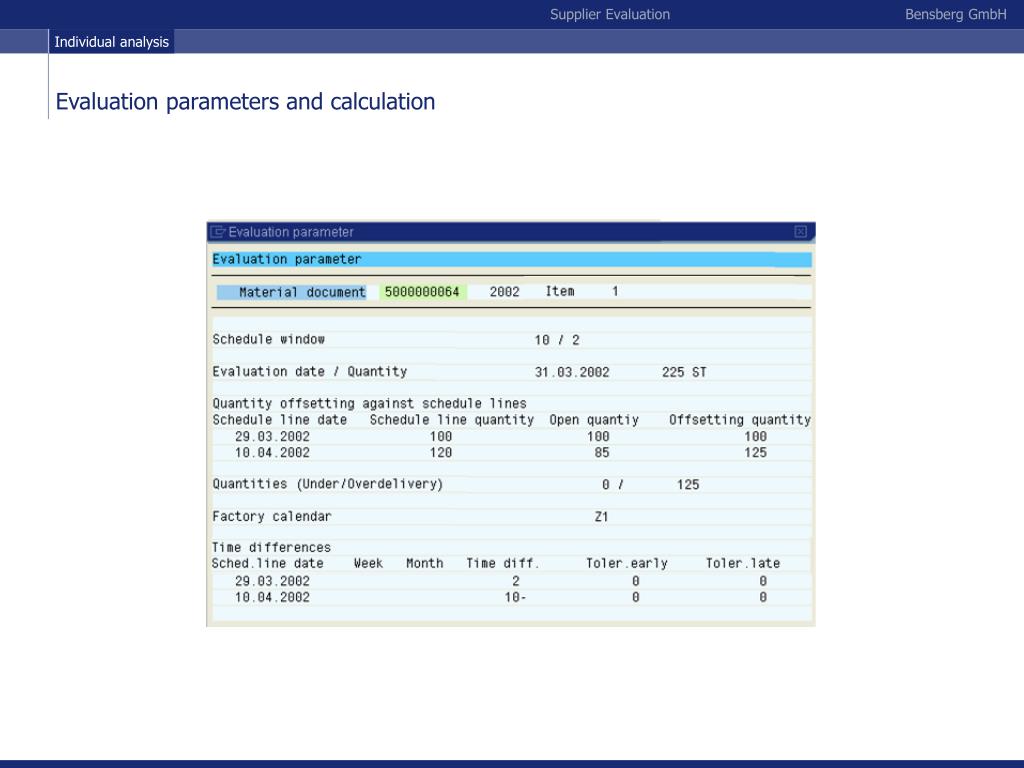Viewport: 1024px width, 768px height.
Task: Click the overdelivery quantity 125 value
Action: 688,485
